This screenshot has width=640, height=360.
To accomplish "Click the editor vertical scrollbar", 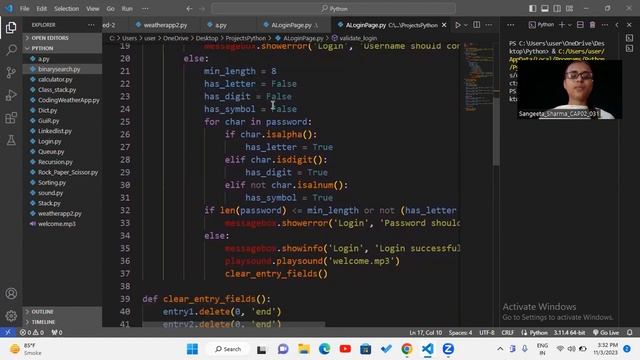I will point(496,131).
